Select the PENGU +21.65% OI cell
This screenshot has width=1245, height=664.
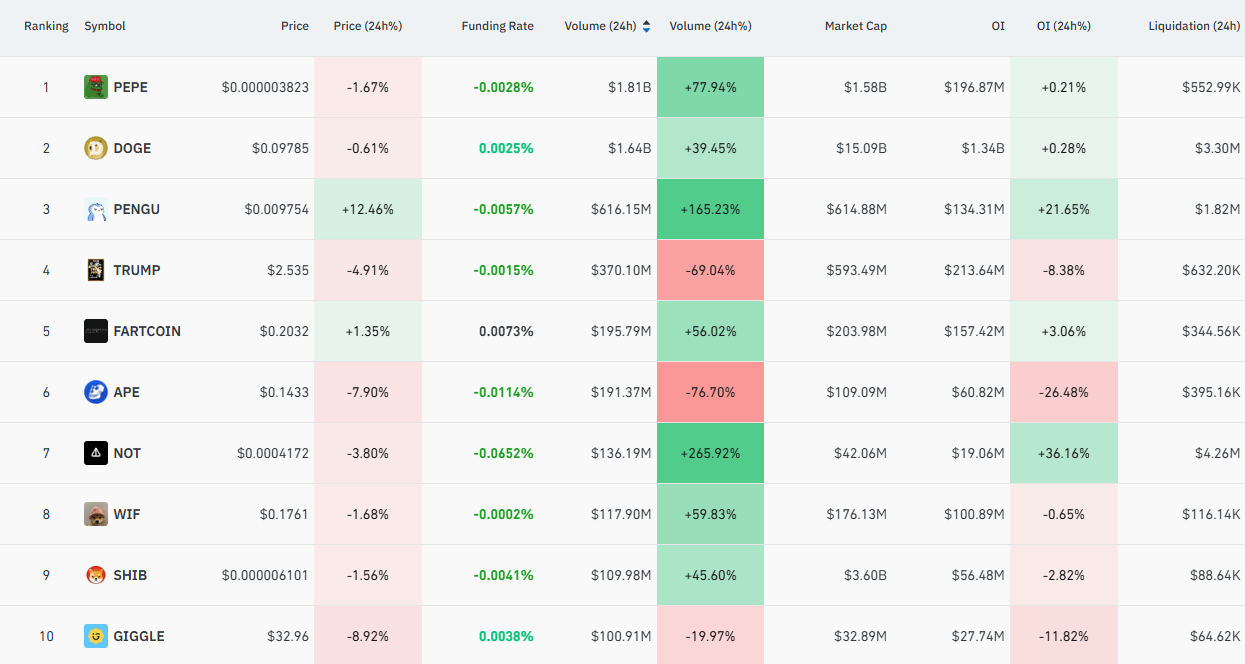[1064, 209]
